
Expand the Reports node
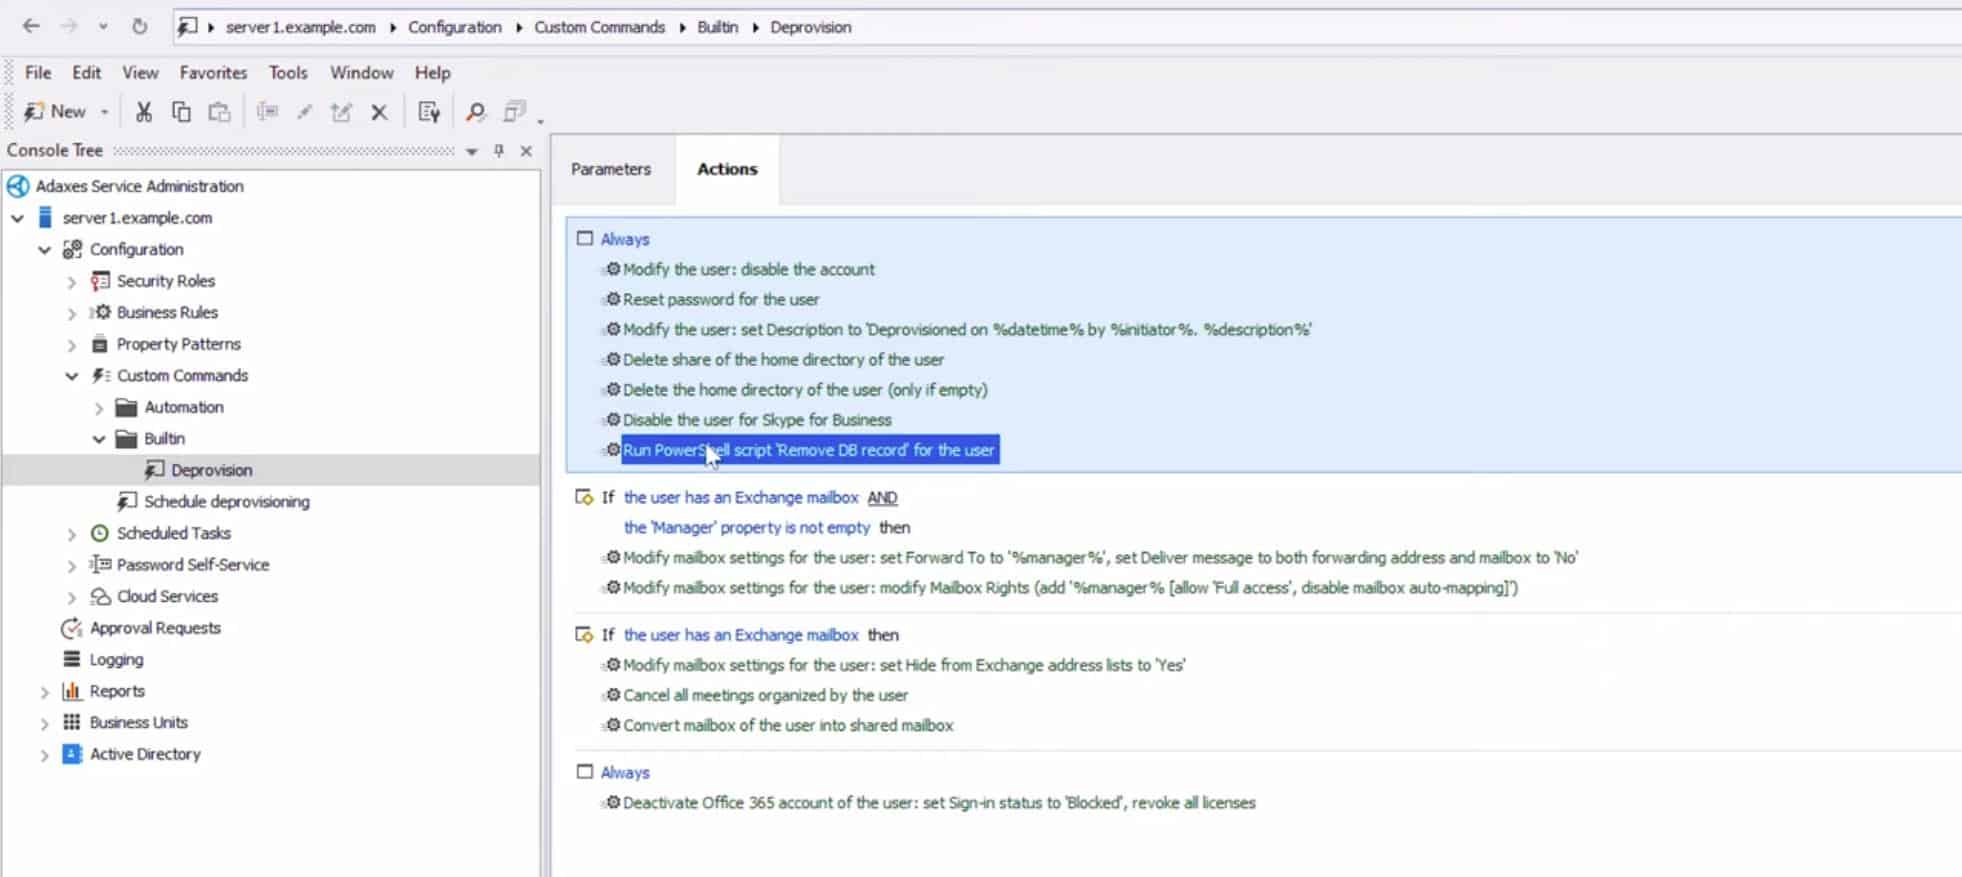pyautogui.click(x=45, y=692)
